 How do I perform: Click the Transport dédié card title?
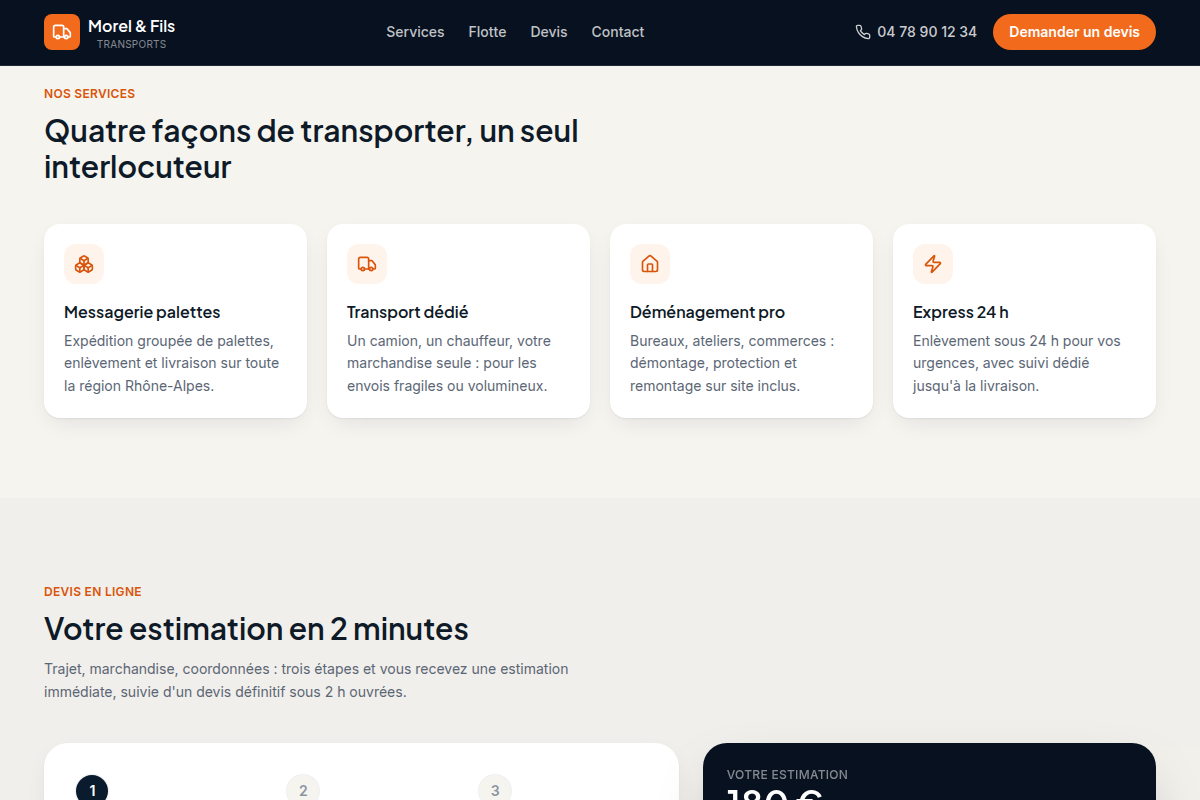pos(407,312)
